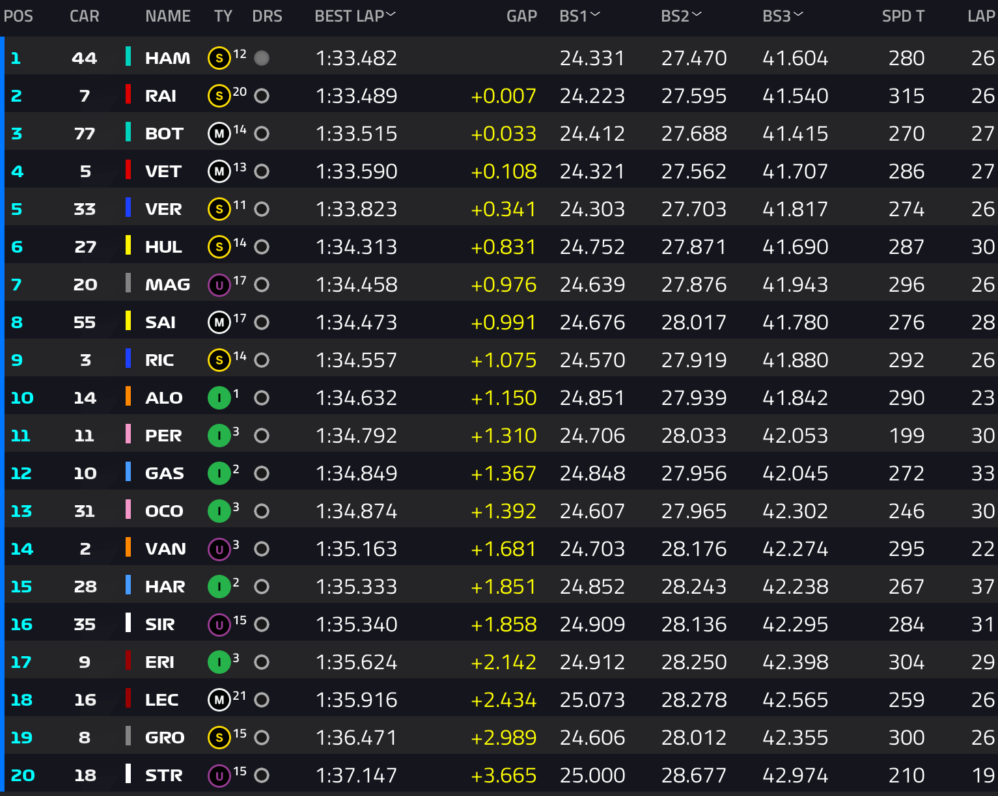
Task: Select PER's best lap time 1:34.792
Action: pyautogui.click(x=356, y=436)
